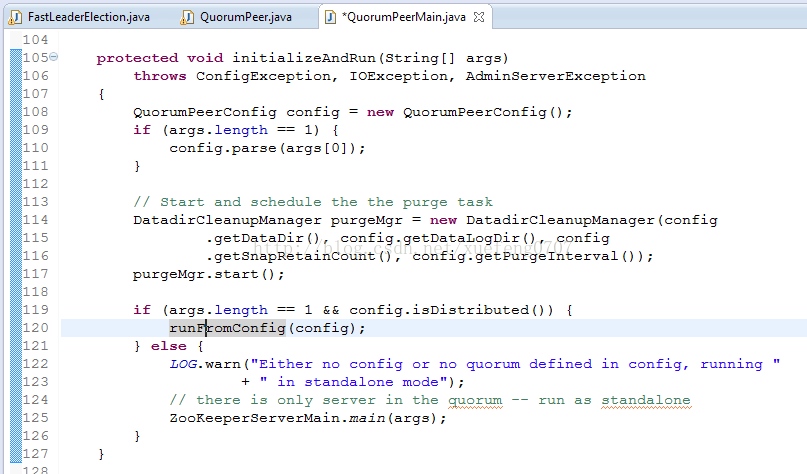Screen dimensions: 807x474
Task: Click the Java file icon on FastLeaderElection.java tab
Action: point(16,17)
